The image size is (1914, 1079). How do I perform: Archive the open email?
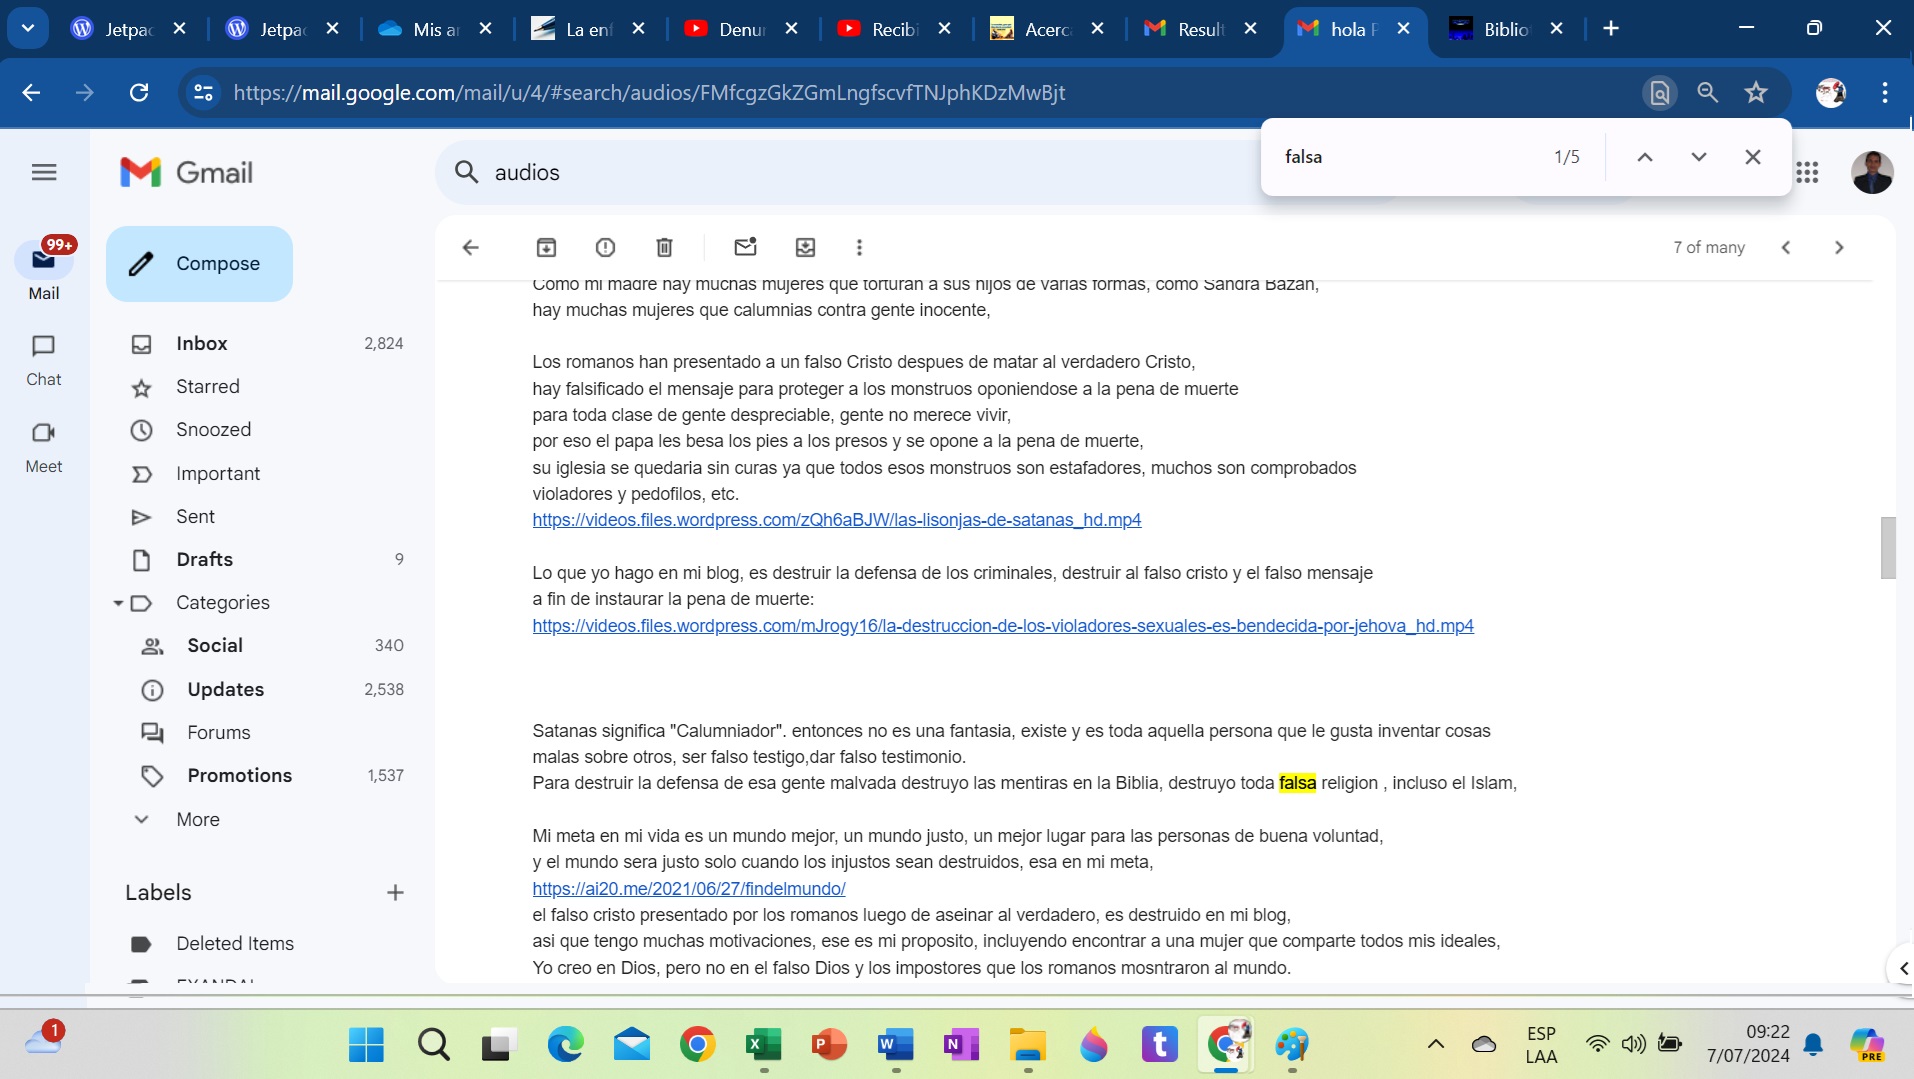[x=546, y=247]
